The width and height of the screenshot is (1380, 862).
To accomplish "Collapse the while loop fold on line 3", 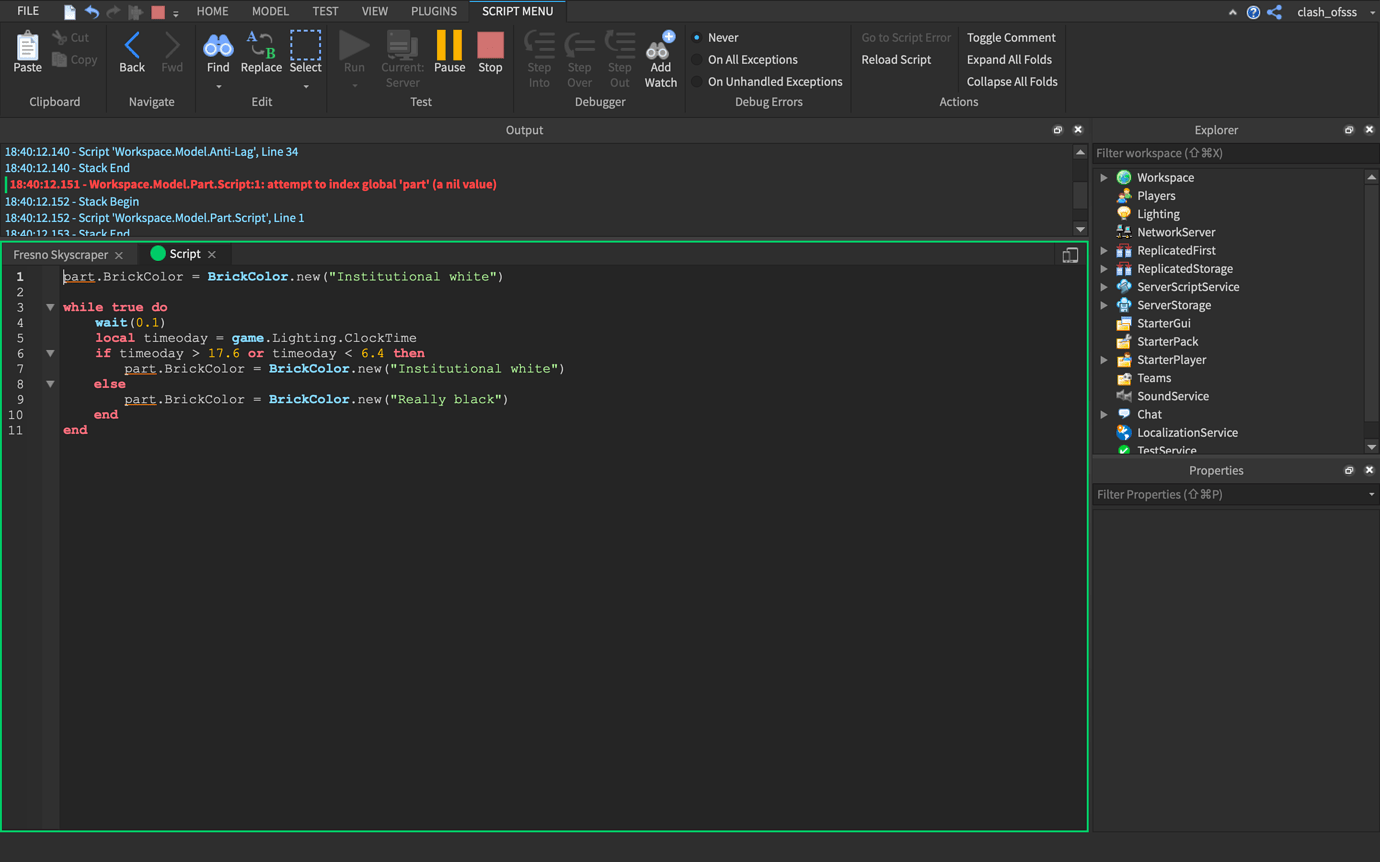I will pos(50,307).
